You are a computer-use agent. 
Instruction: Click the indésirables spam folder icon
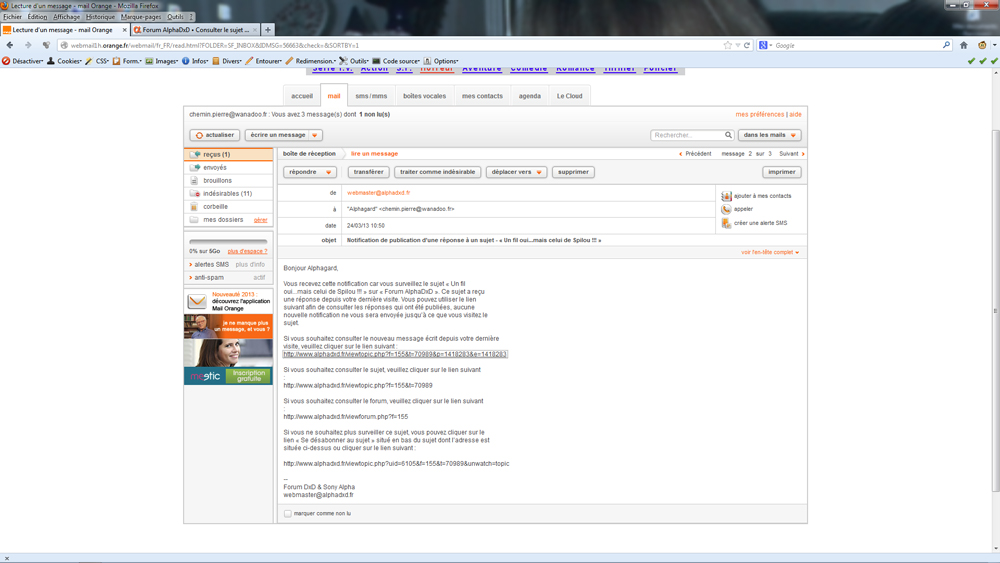coord(195,194)
